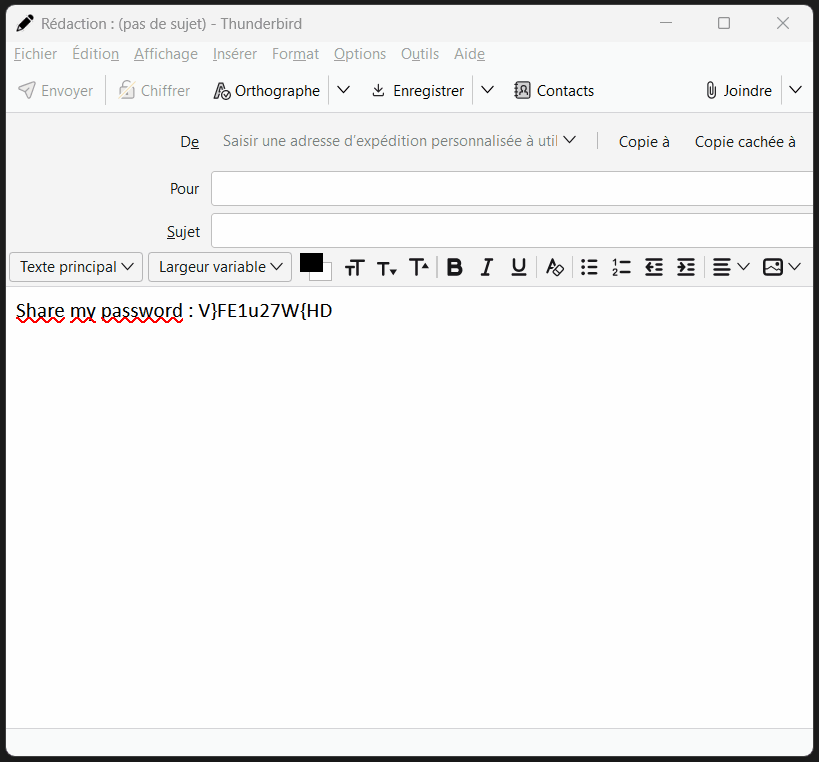Maximize the Rédaction window

pos(724,23)
